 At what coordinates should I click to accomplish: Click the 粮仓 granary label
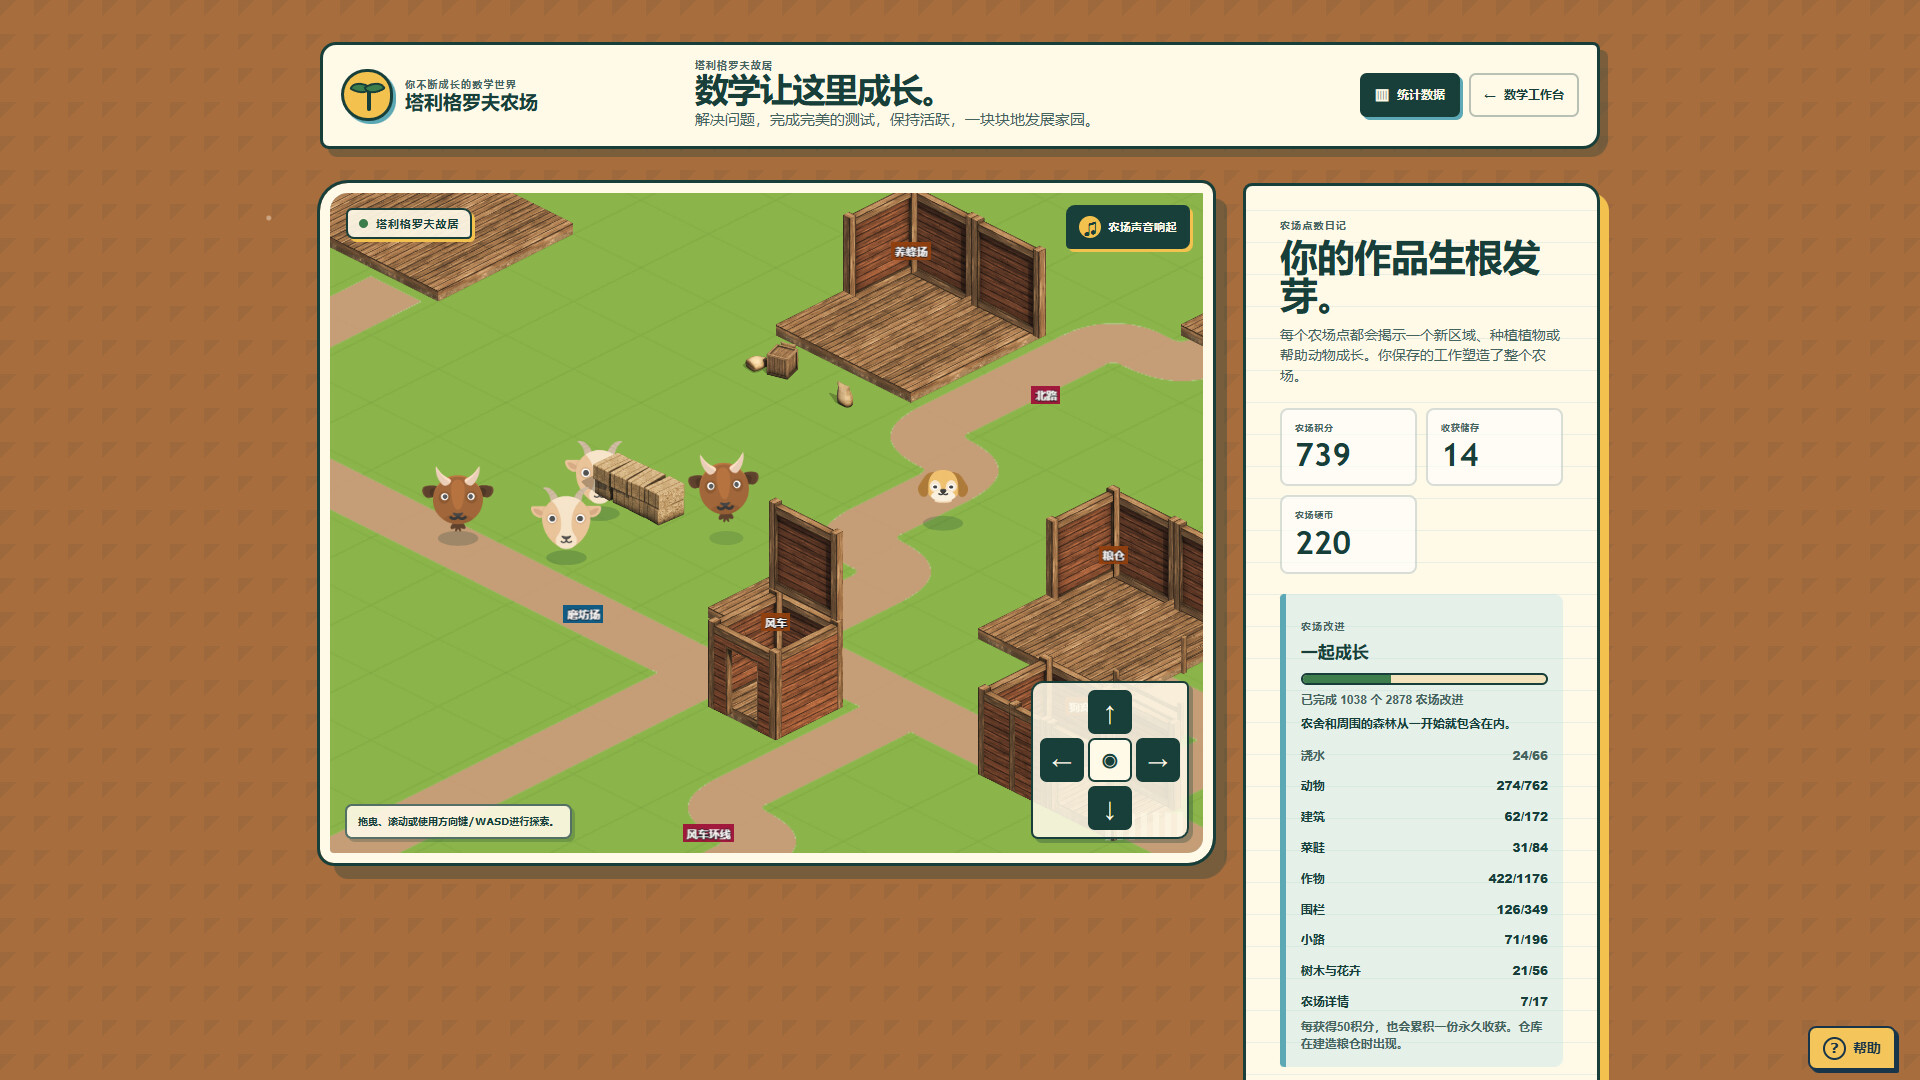(1113, 556)
